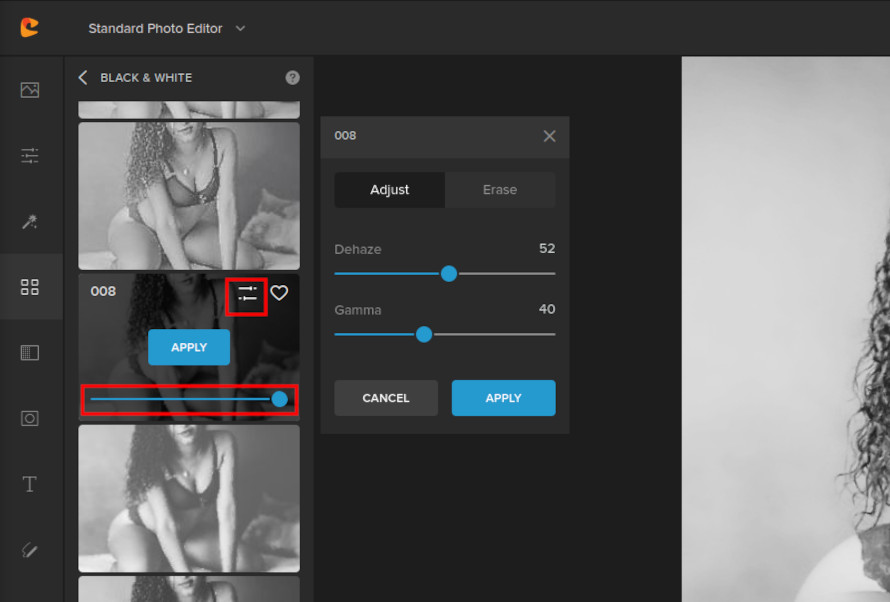Image resolution: width=890 pixels, height=602 pixels.
Task: Open the 008 filter settings icon
Action: 246,293
